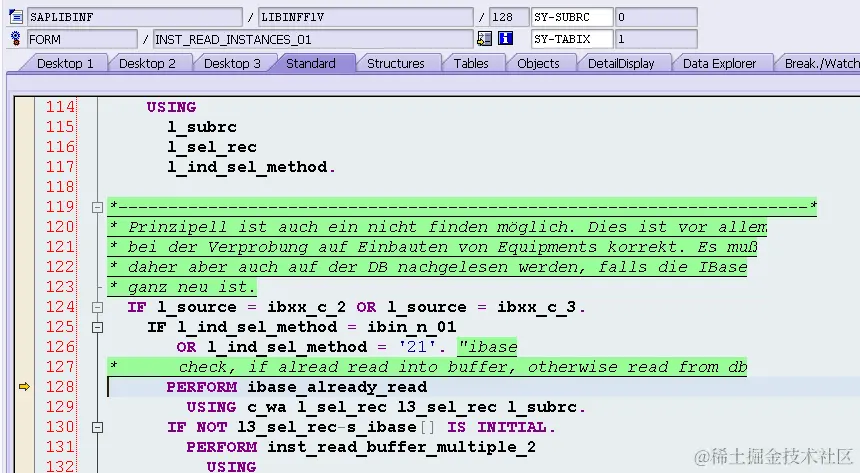Click the INST_READ_INSTANCES_01 routine name field
Image resolution: width=860 pixels, height=473 pixels.
pos(313,40)
